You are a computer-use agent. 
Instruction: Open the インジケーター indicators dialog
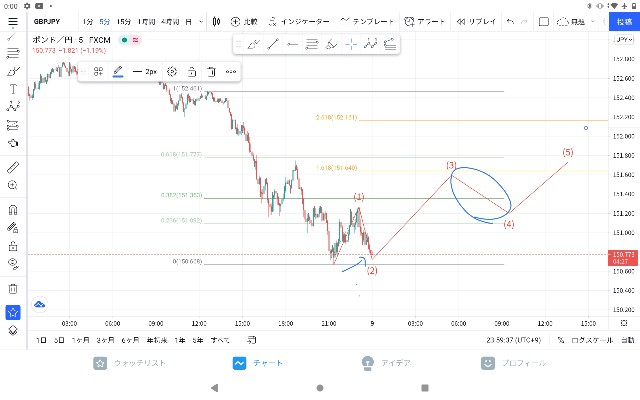(x=299, y=22)
